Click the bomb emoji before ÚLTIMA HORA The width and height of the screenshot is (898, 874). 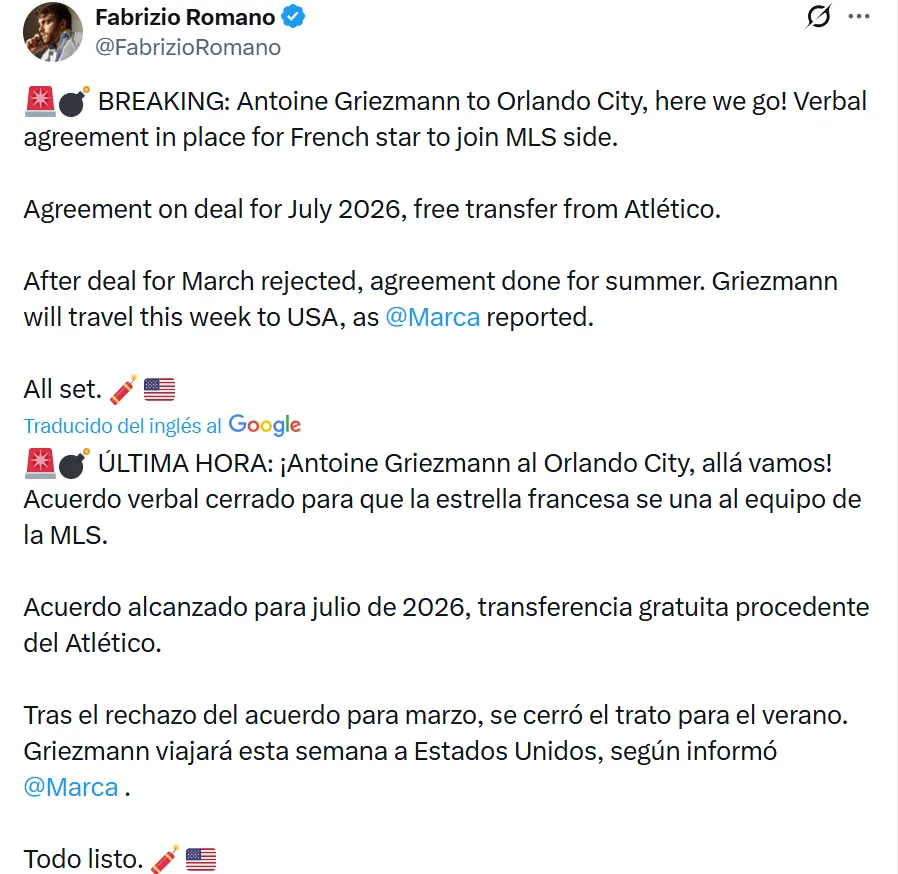tap(74, 464)
